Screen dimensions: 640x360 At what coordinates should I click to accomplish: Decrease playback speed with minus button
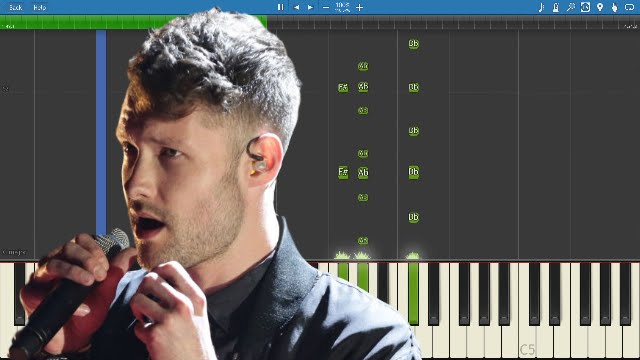pos(326,7)
